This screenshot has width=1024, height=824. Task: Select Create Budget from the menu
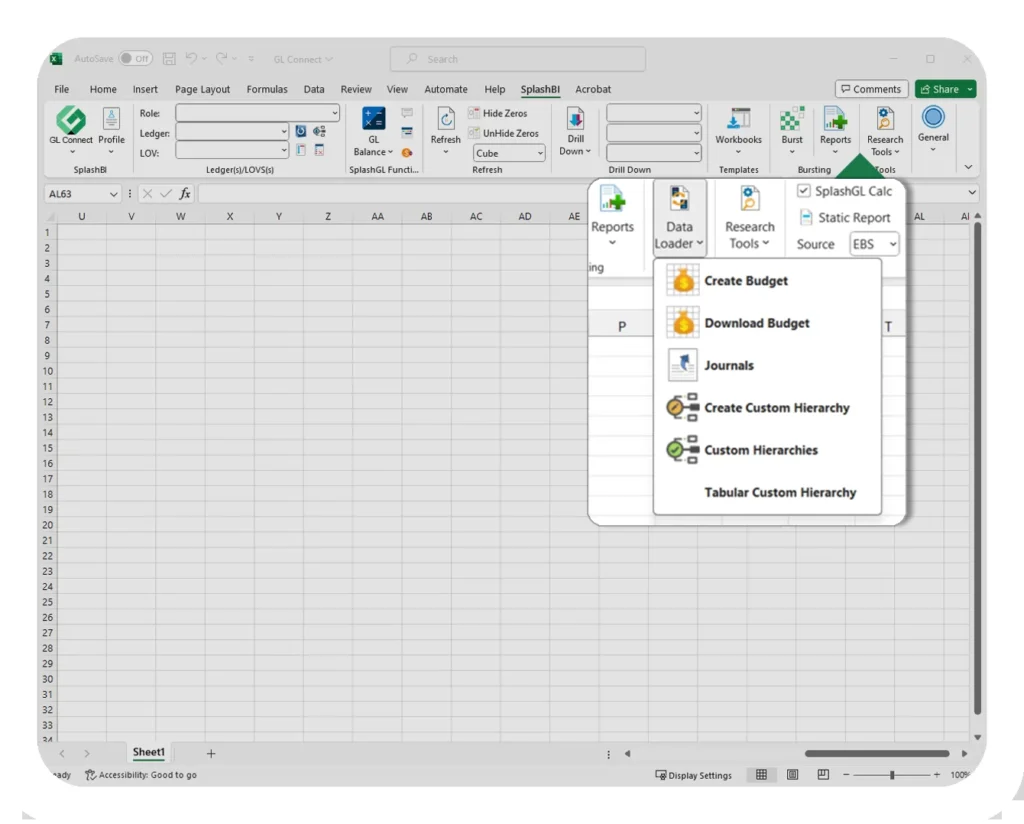[x=745, y=281]
